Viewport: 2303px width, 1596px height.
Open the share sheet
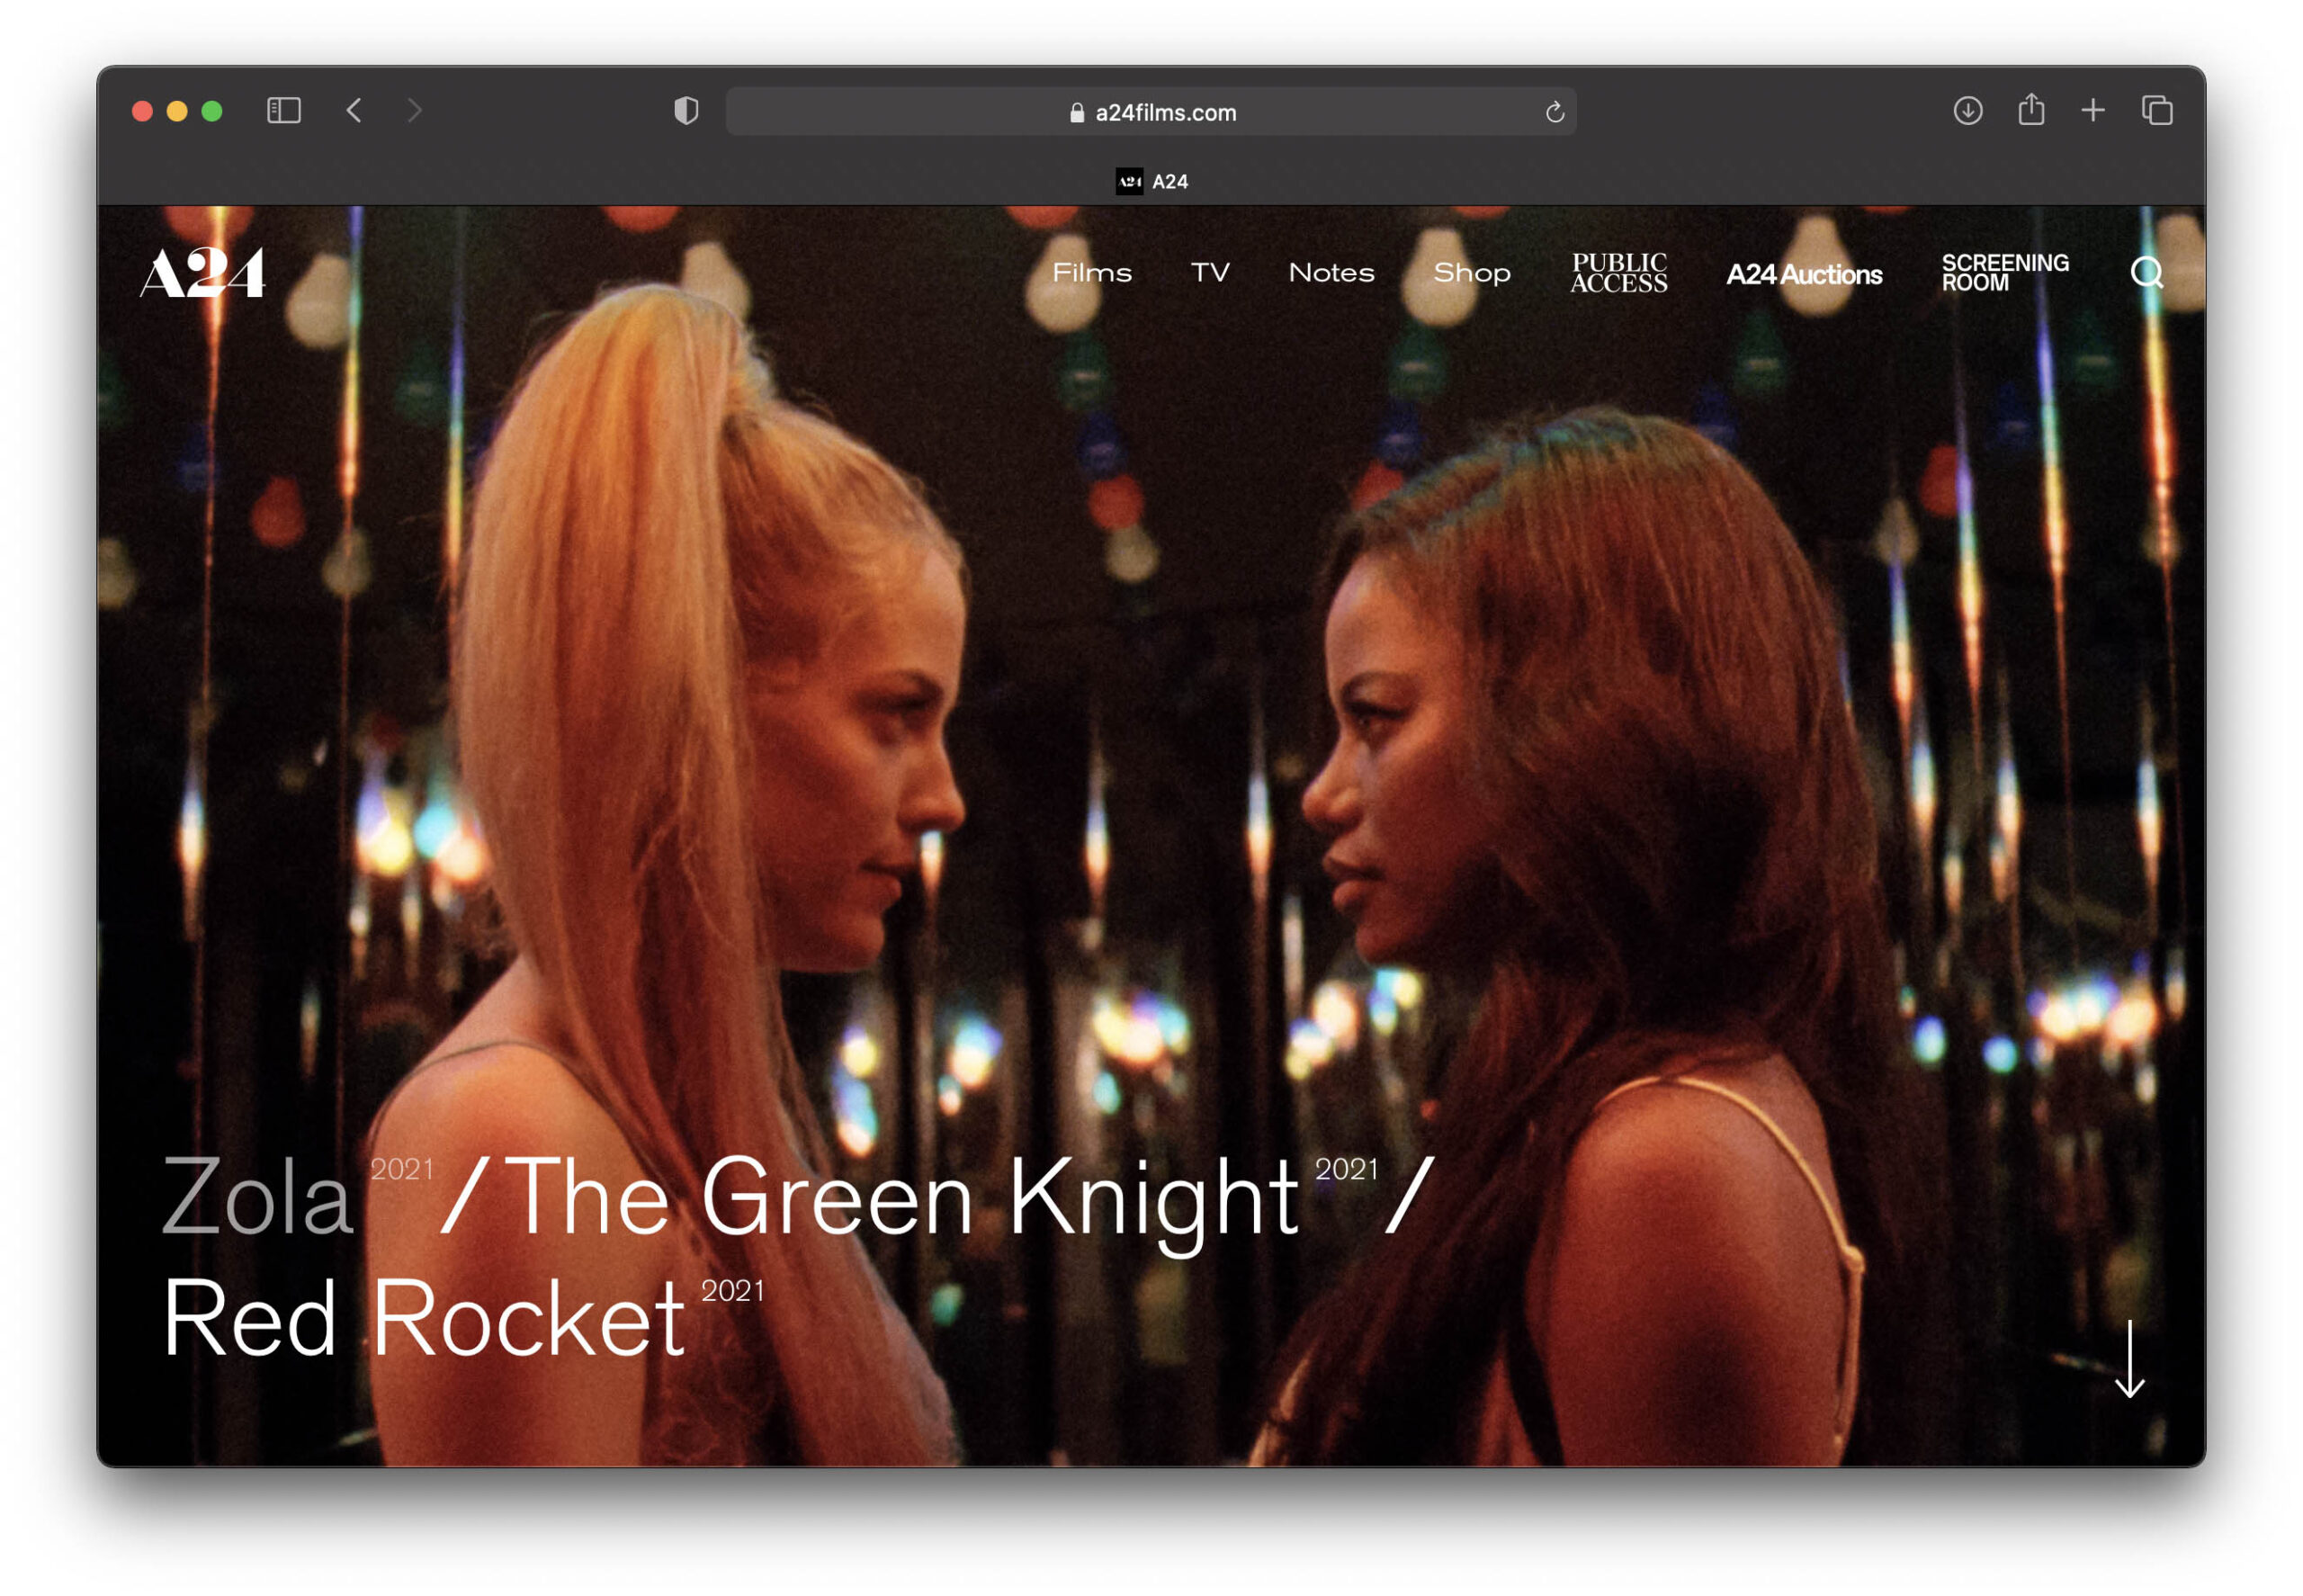click(x=2030, y=110)
